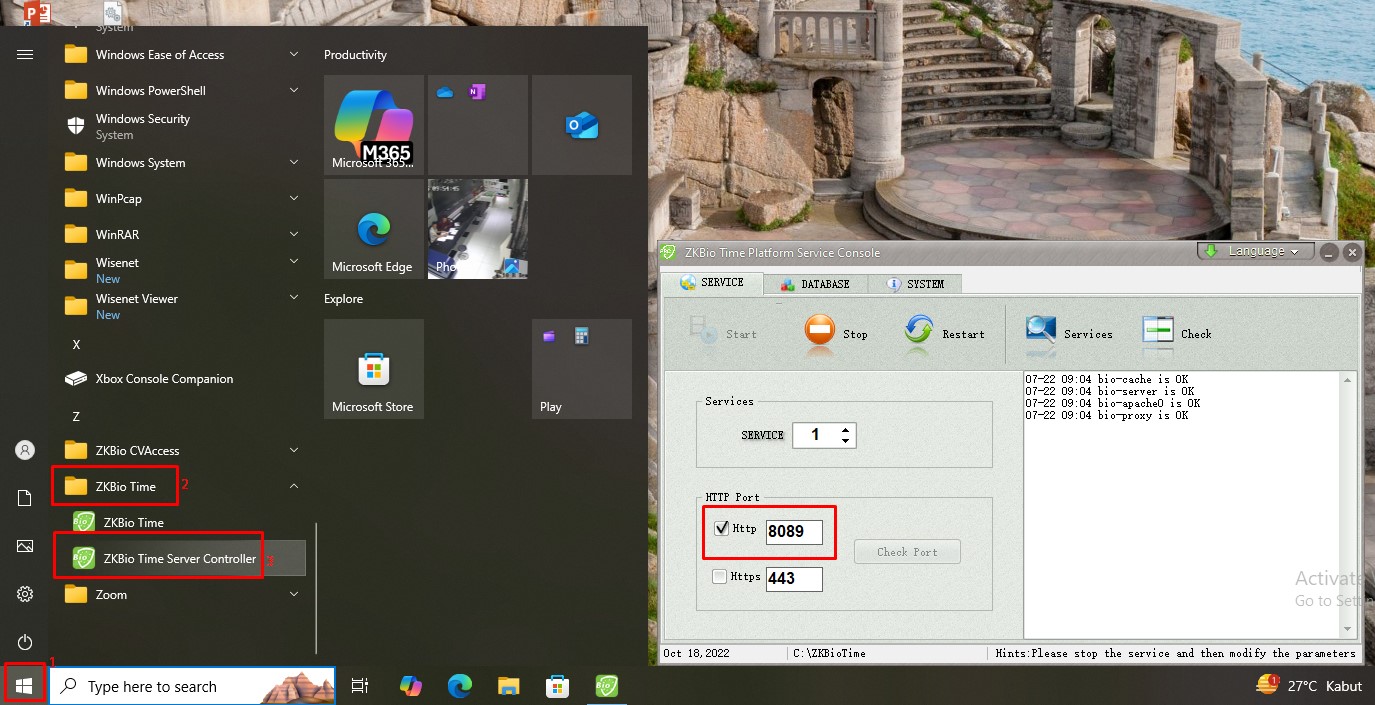Increase the SERVICE count with up arrow
Screen dimensions: 1375x705
pyautogui.click(x=846, y=430)
